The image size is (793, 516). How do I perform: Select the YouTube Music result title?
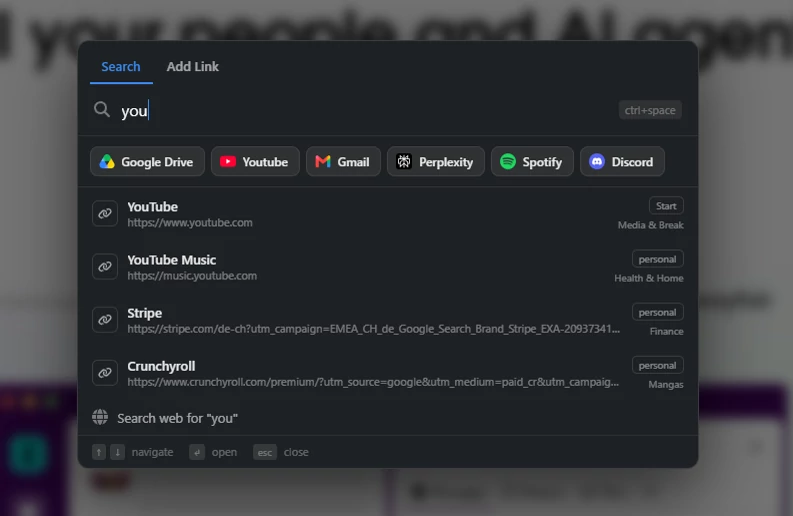coord(172,260)
